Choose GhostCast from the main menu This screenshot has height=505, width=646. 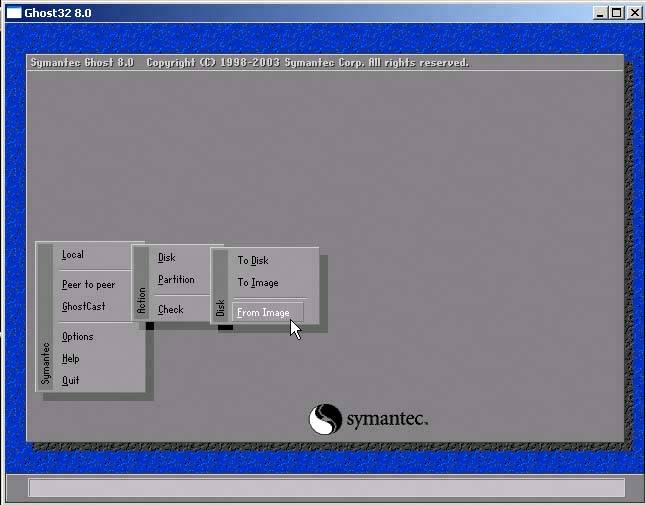(83, 307)
